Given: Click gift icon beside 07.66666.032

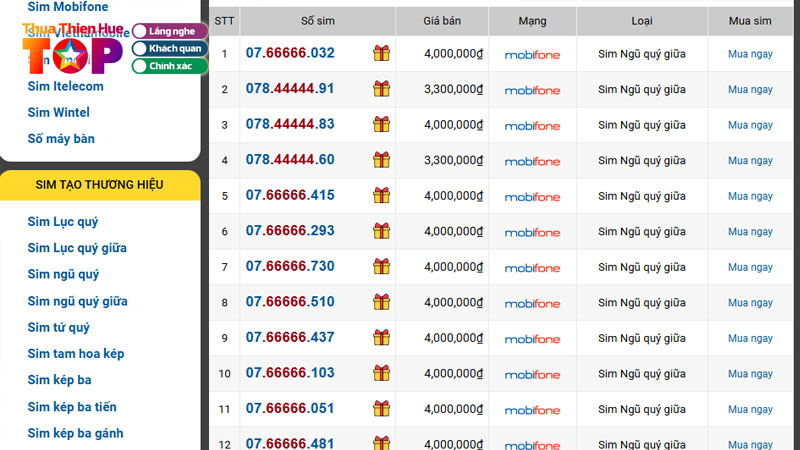Looking at the screenshot, I should click(x=382, y=54).
